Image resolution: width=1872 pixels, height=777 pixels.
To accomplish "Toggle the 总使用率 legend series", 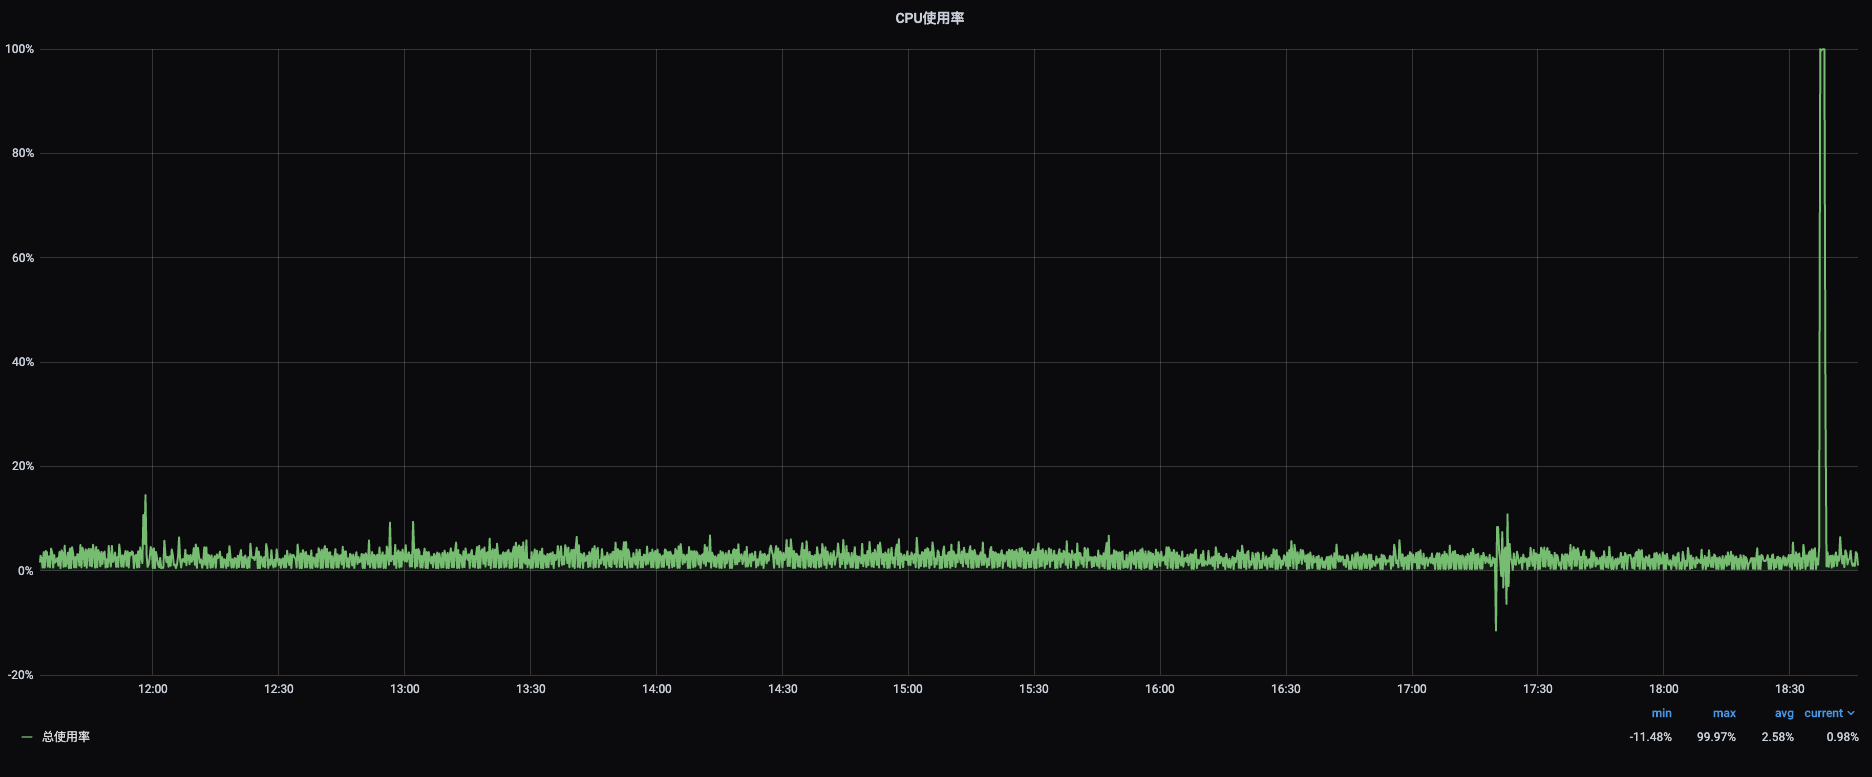I will click(x=66, y=737).
